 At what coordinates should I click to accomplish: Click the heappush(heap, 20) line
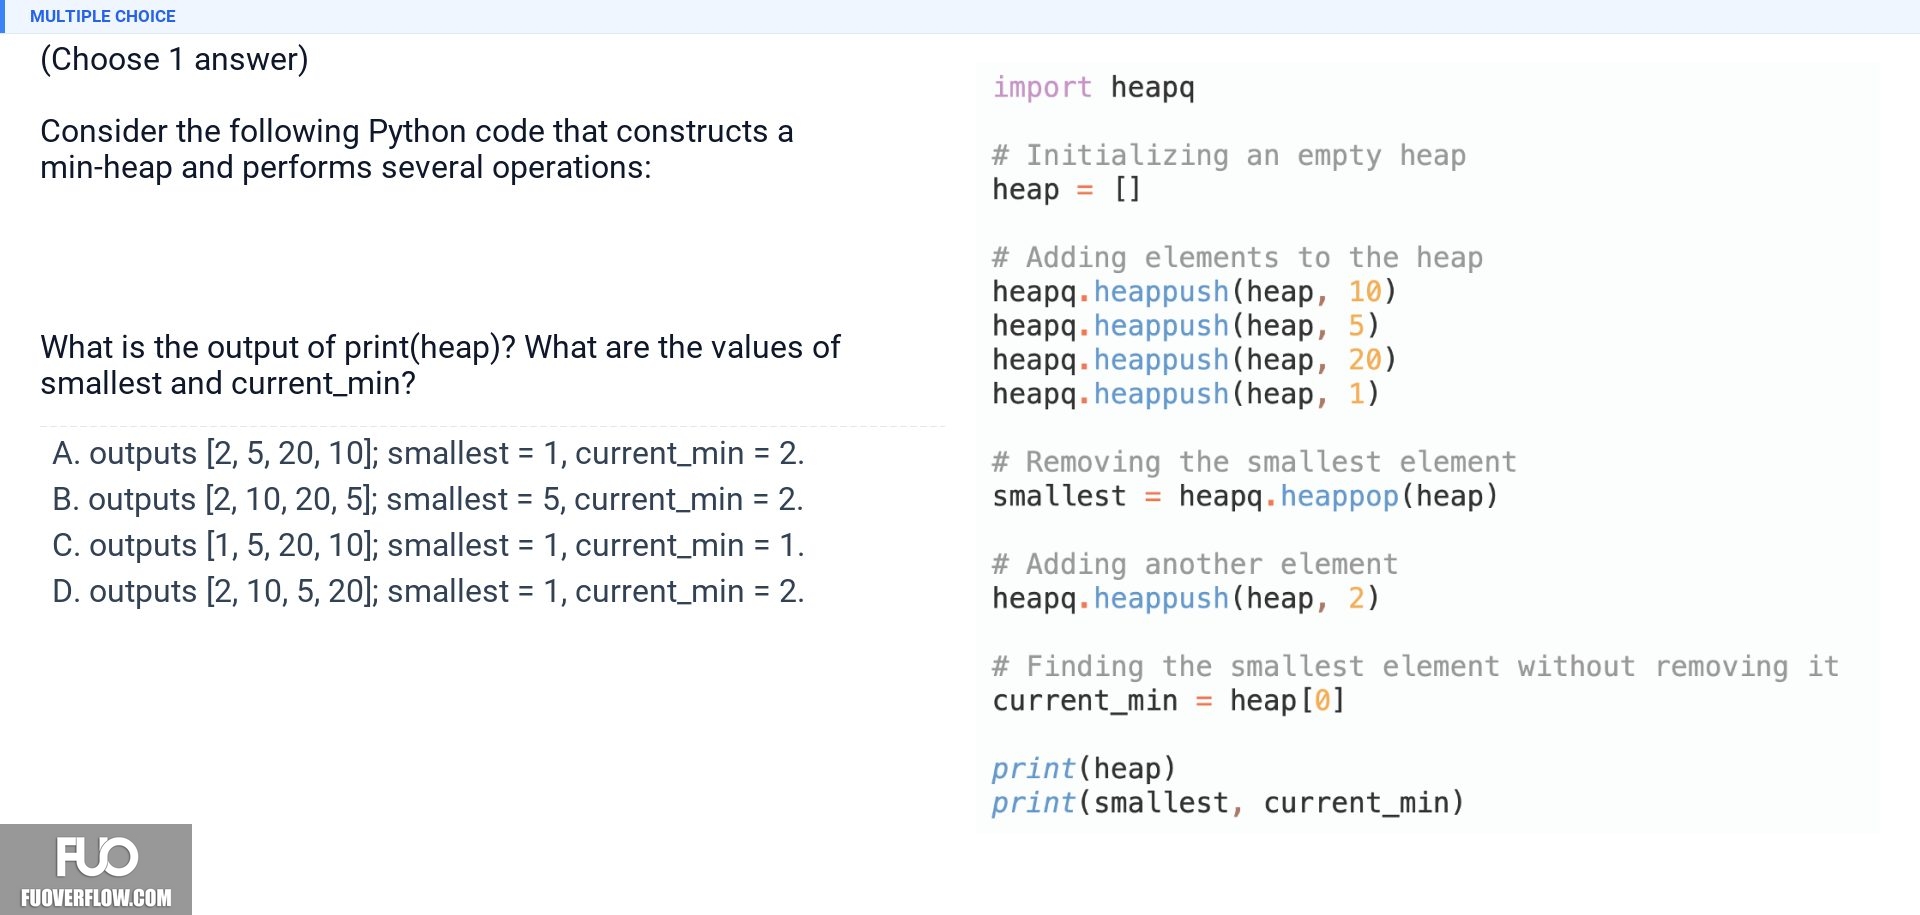(1194, 359)
